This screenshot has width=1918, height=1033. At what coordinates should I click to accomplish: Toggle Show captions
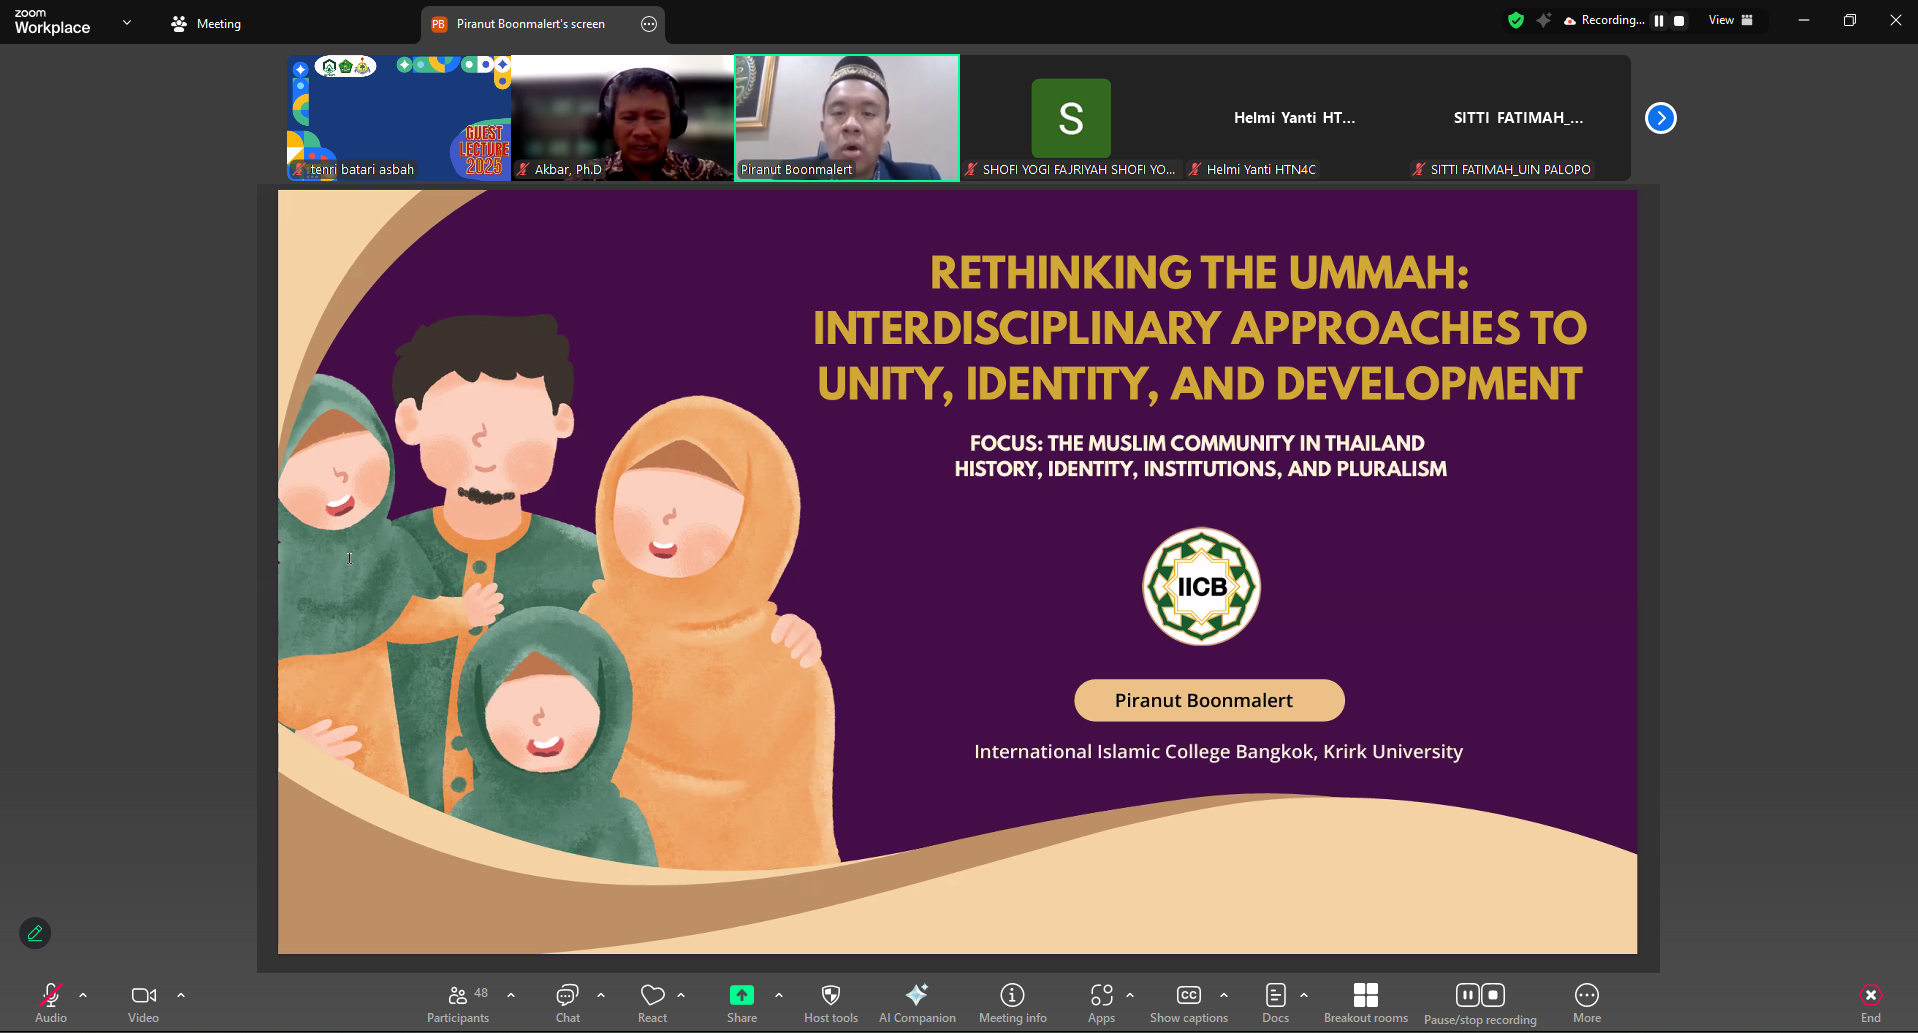[x=1188, y=1002]
